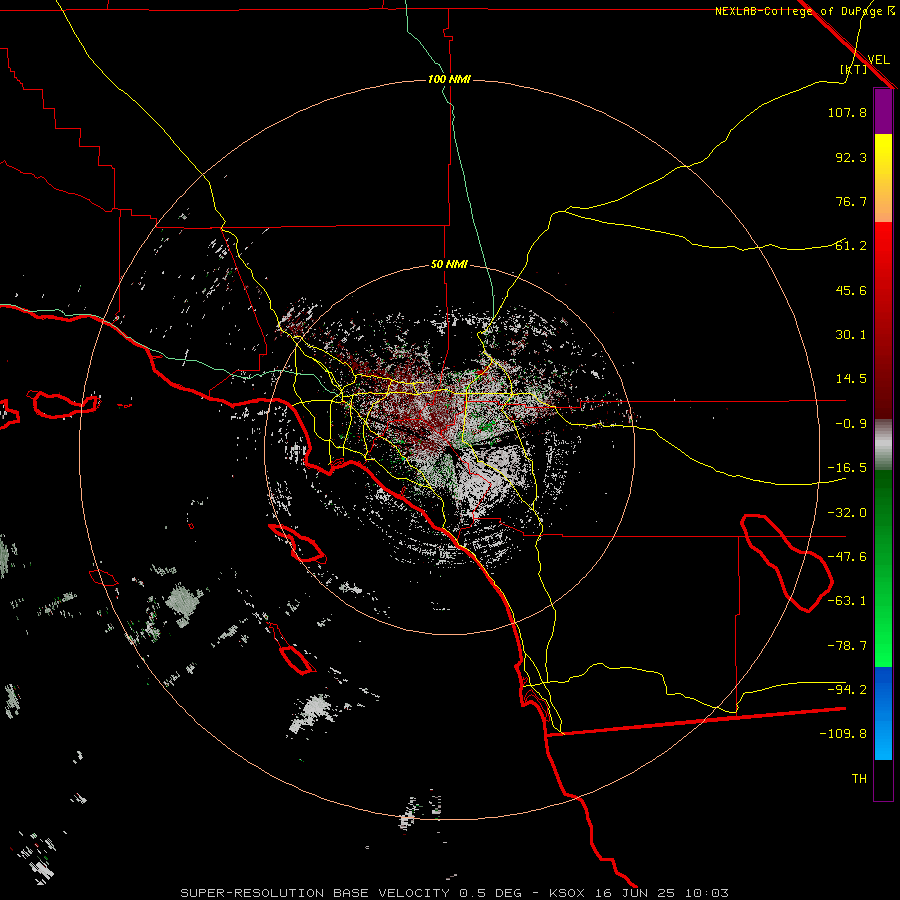Click the gray segment of color bar
900x900 pixels.
point(883,445)
